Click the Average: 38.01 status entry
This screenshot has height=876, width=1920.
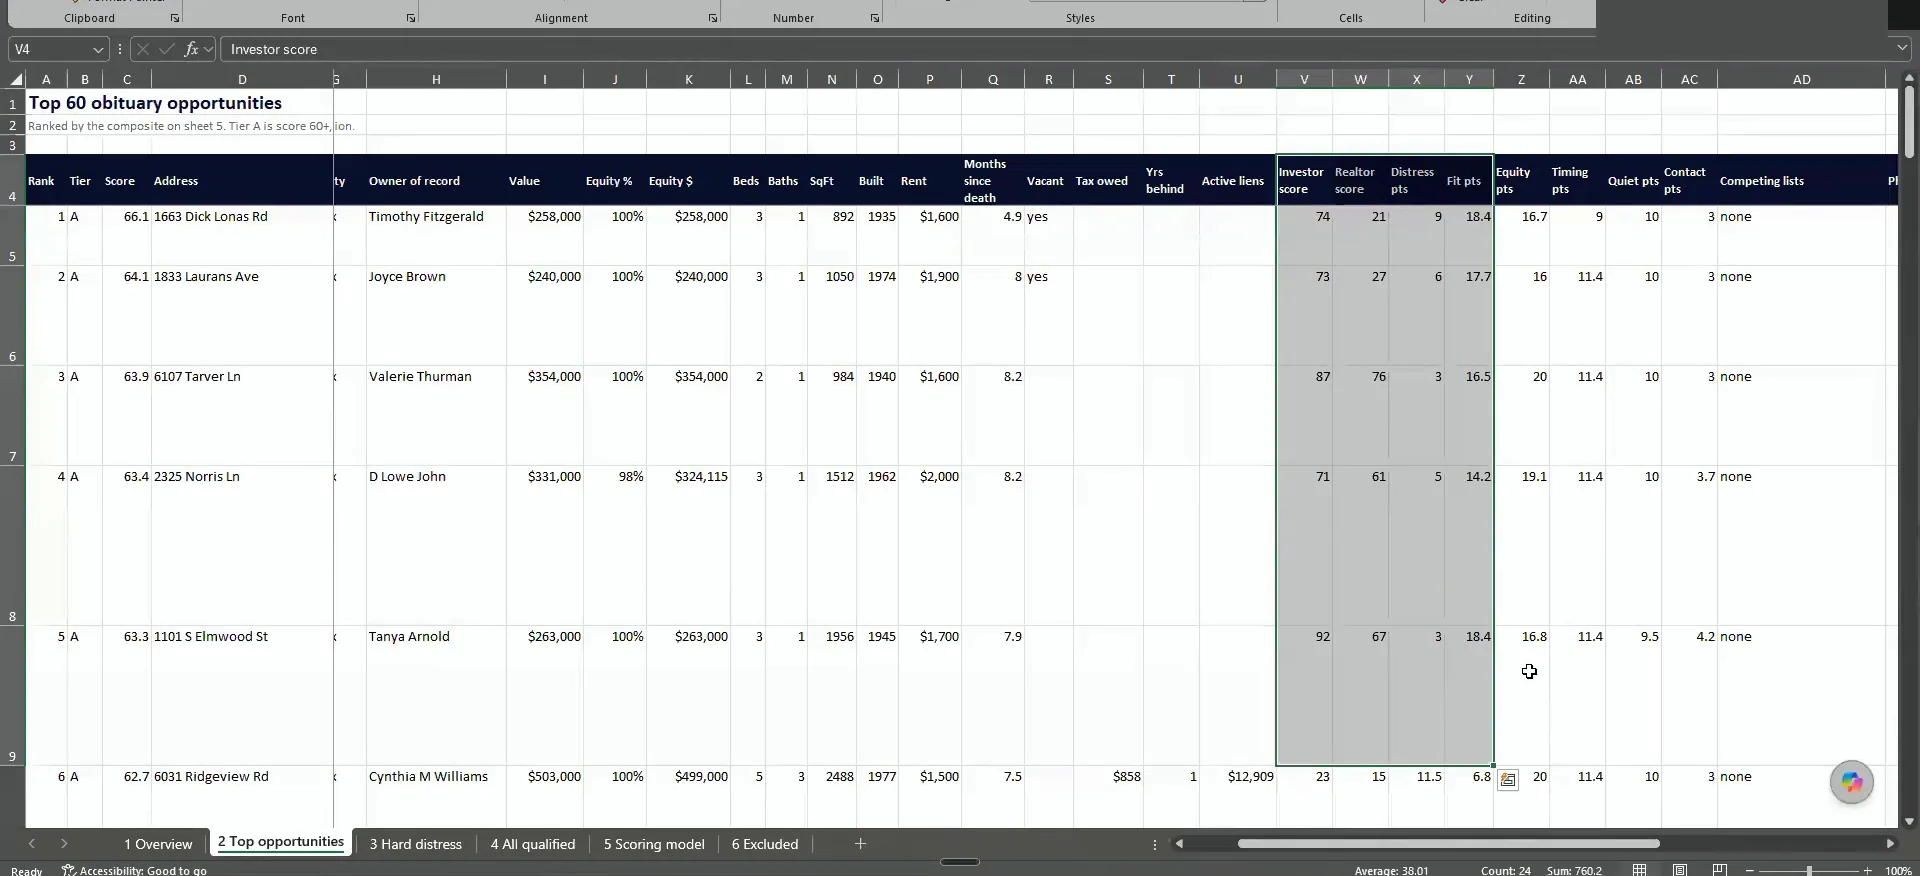click(1391, 871)
